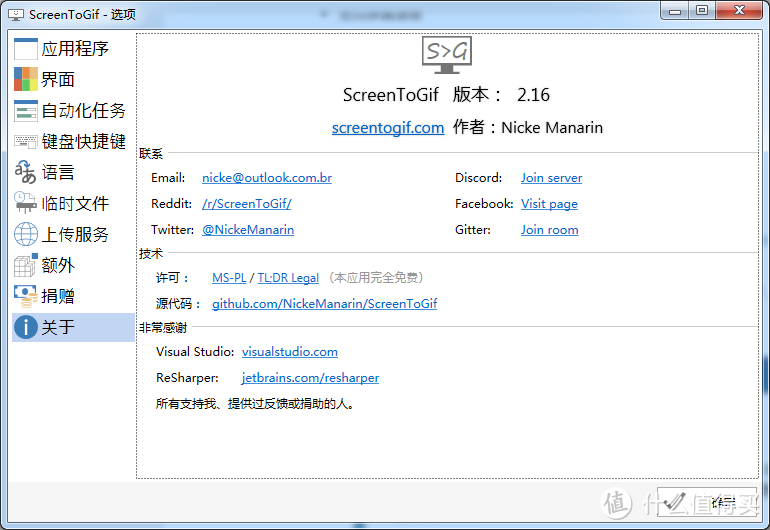Click the ScreenToGif title bar icon
Screen dimensions: 770x530
16,14
